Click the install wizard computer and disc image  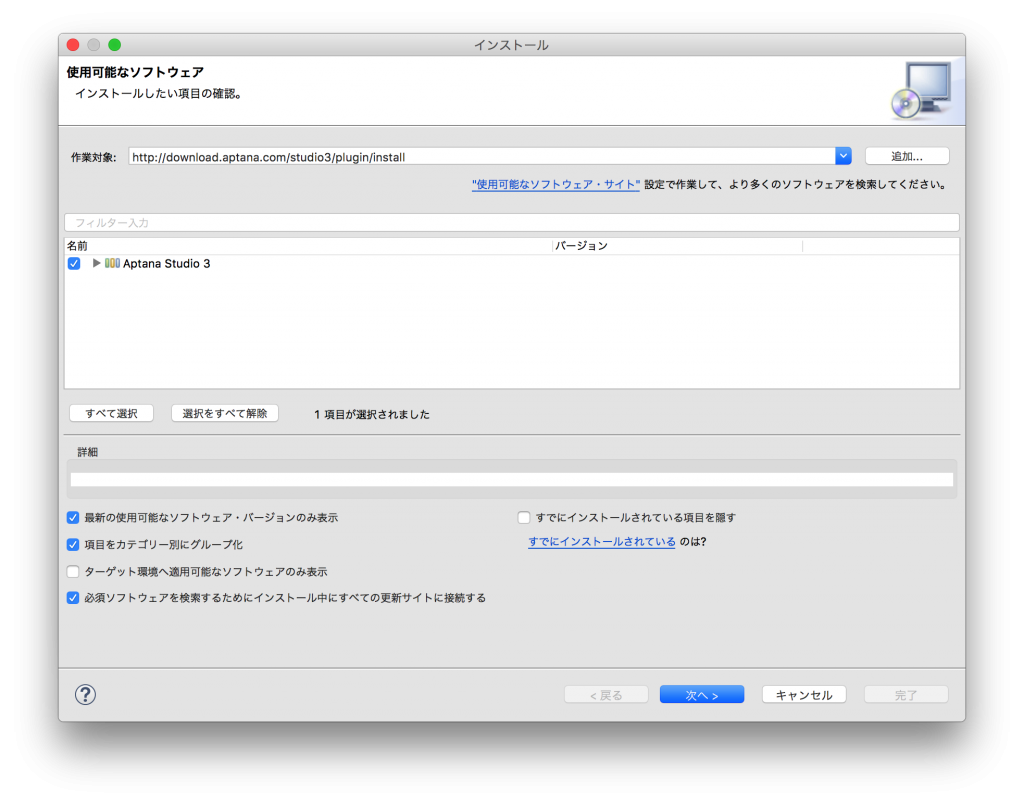pyautogui.click(x=922, y=91)
